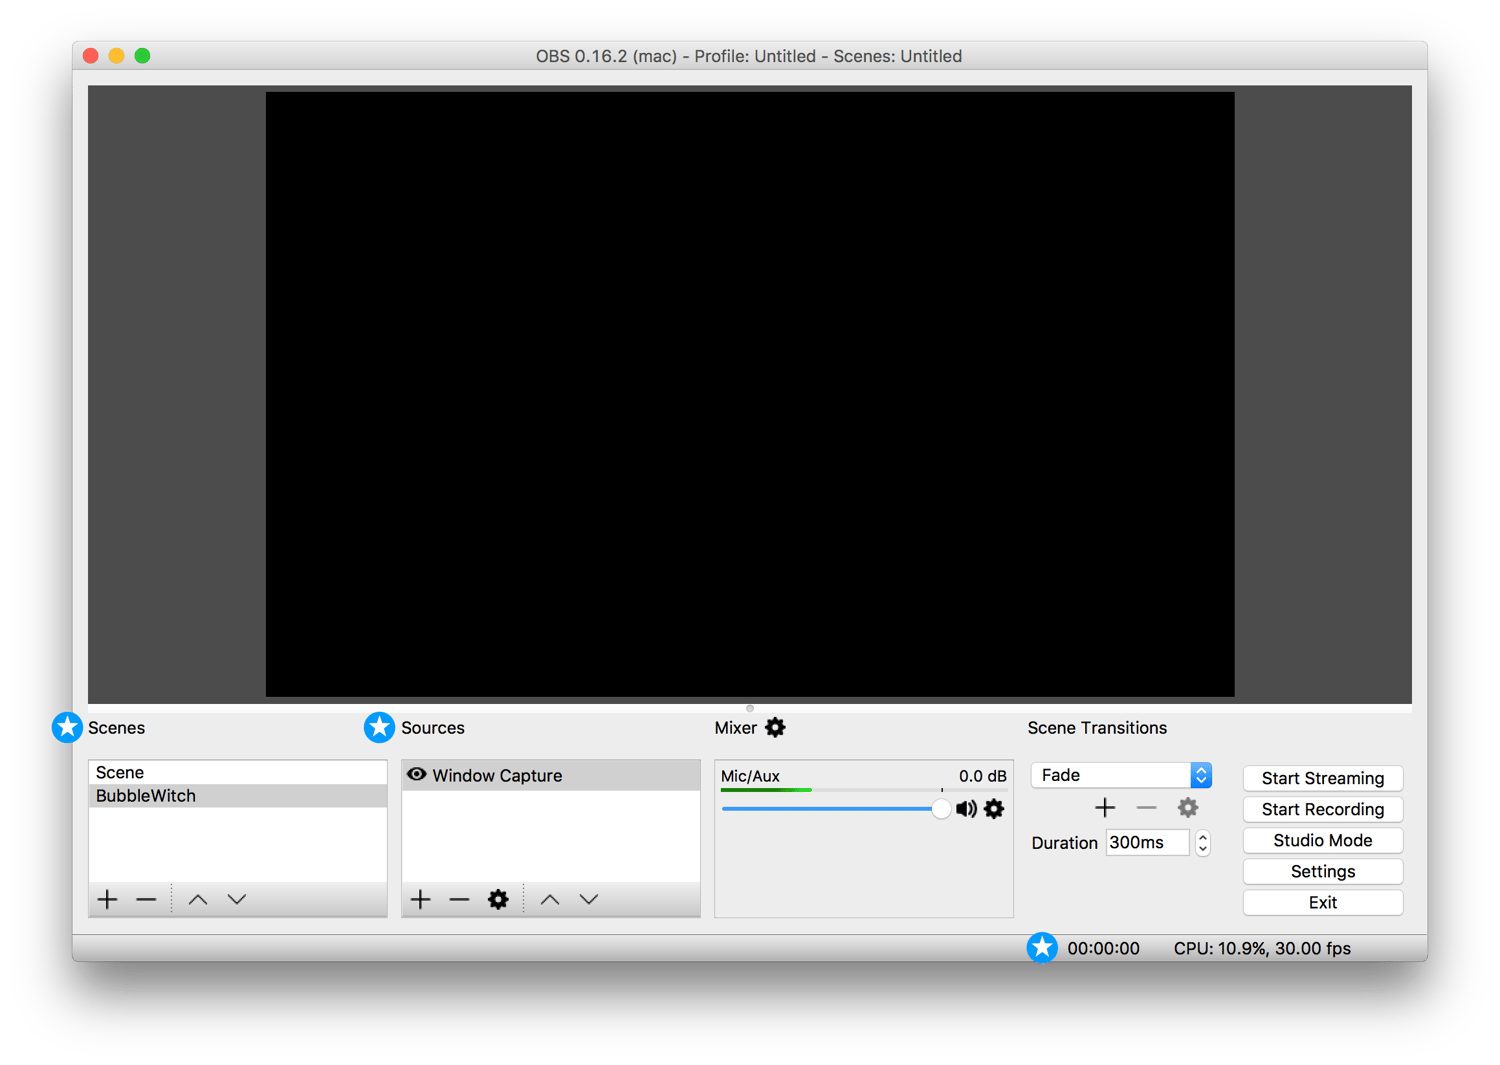Mute the Mic/Aux speaker icon

pos(966,808)
